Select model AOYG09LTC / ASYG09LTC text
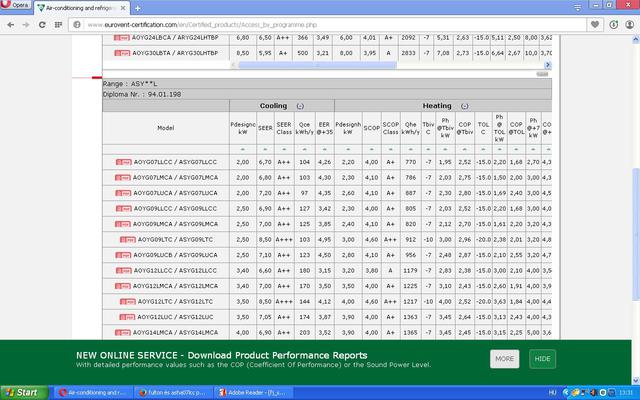The width and height of the screenshot is (640, 400). (176, 240)
